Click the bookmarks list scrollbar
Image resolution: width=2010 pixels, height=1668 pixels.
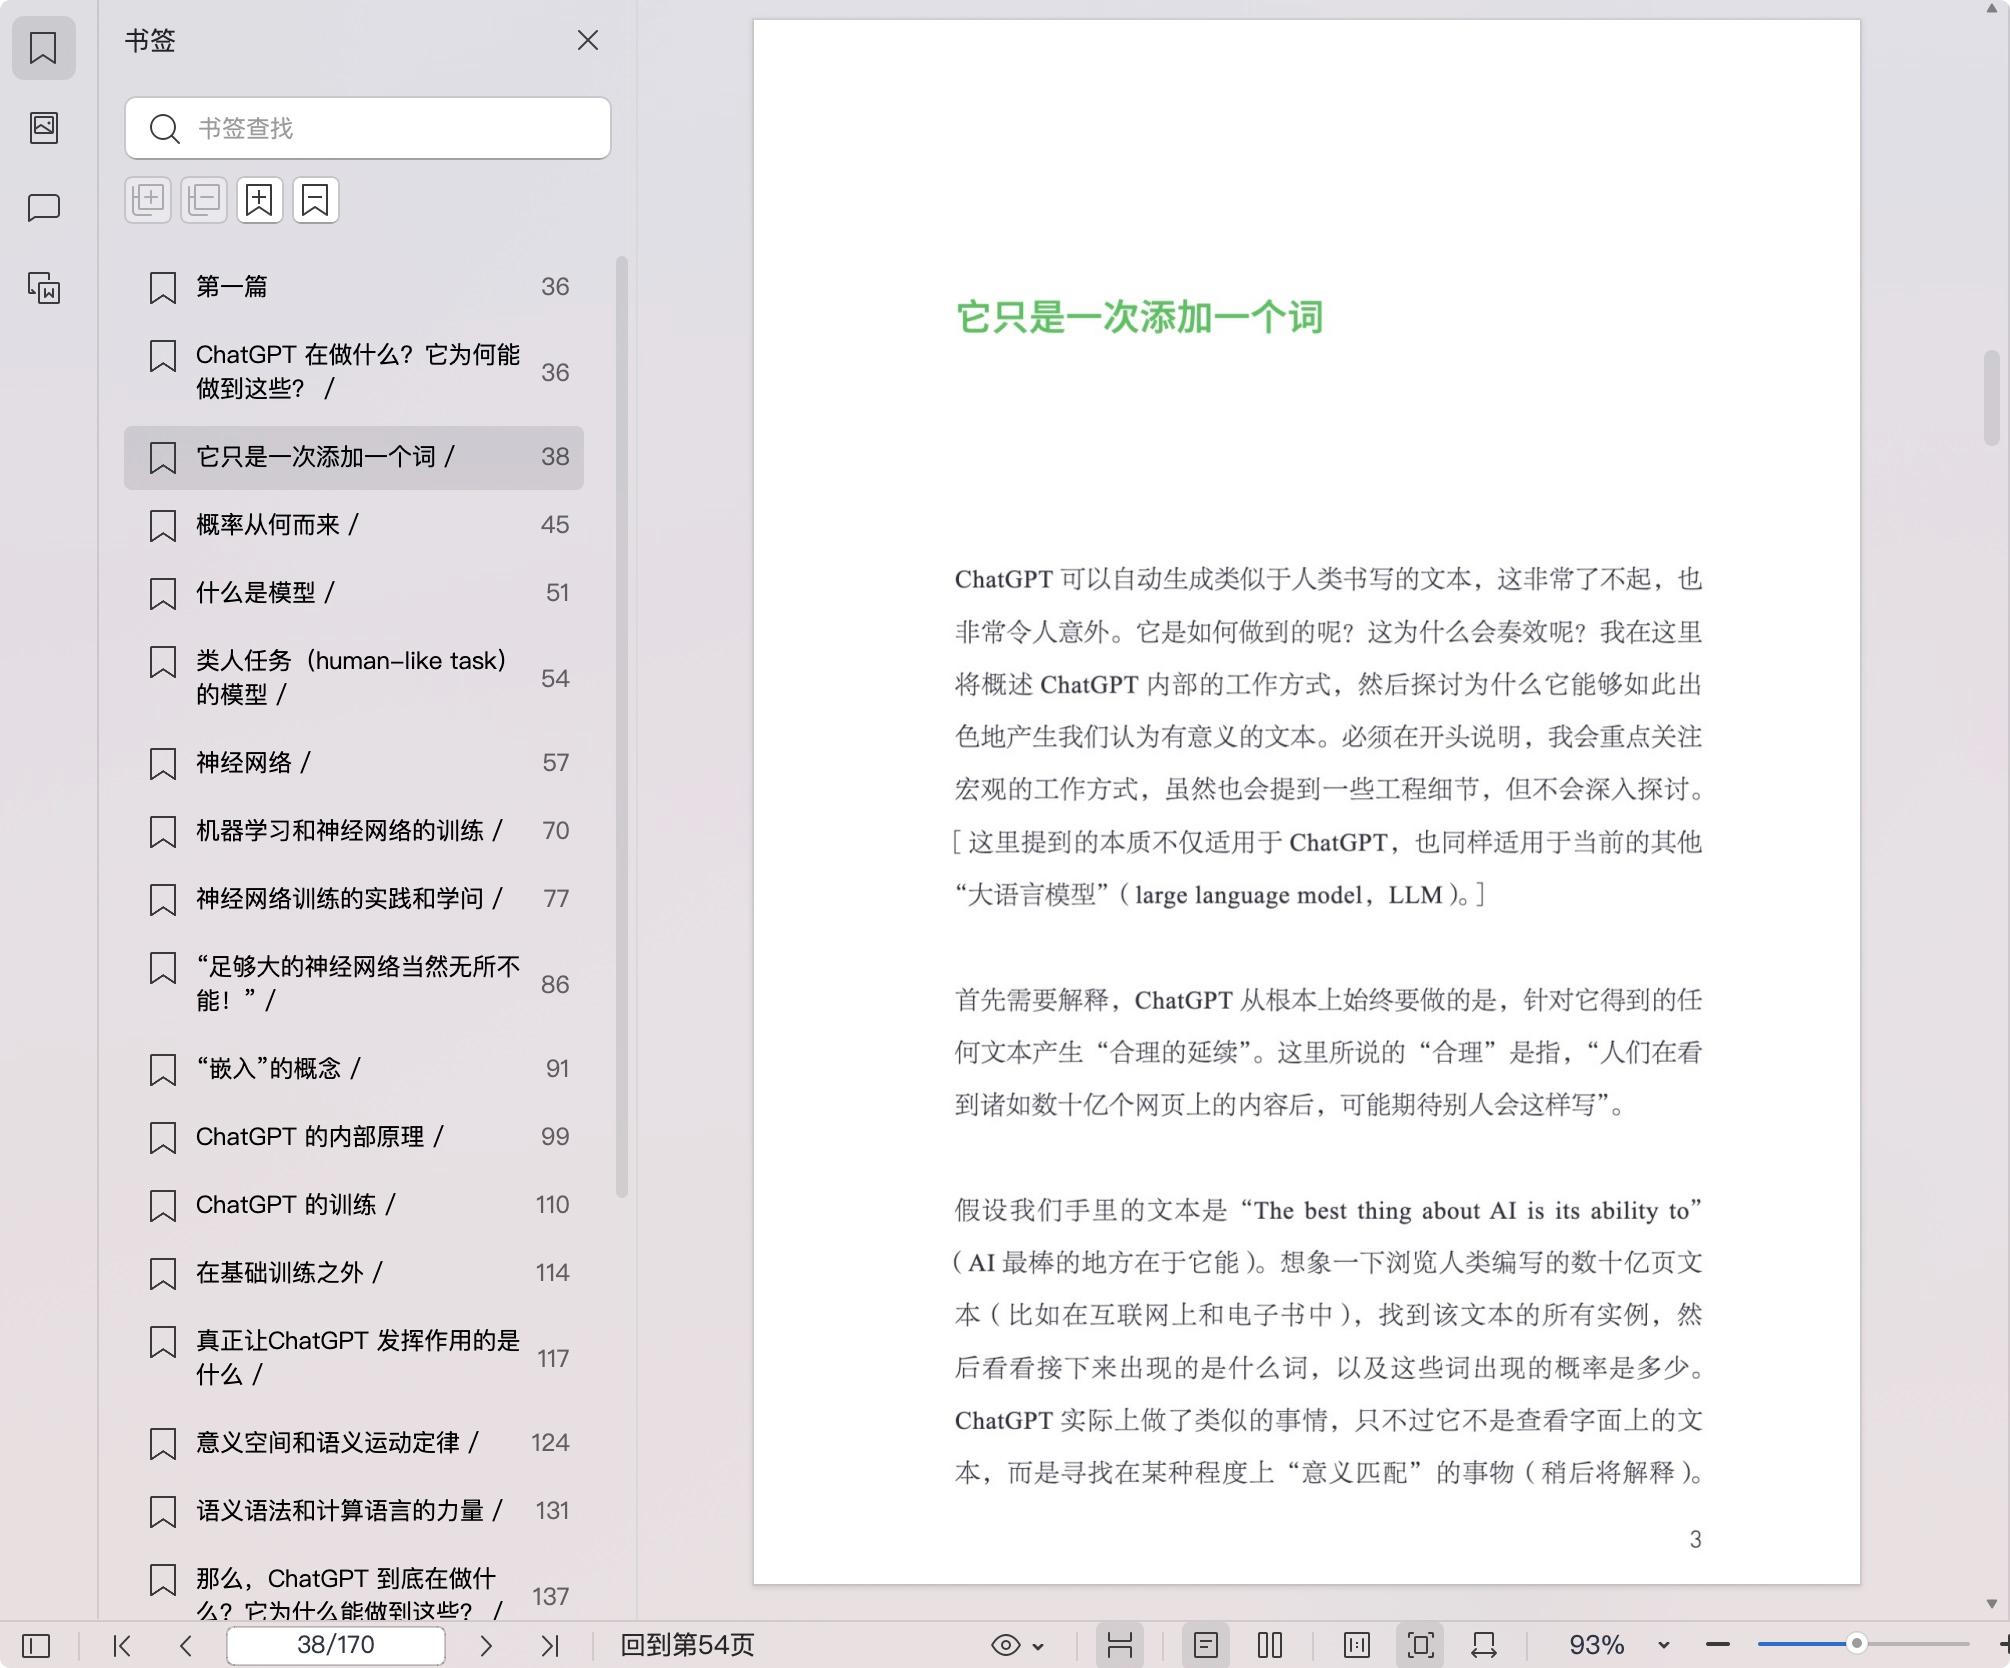pyautogui.click(x=622, y=727)
